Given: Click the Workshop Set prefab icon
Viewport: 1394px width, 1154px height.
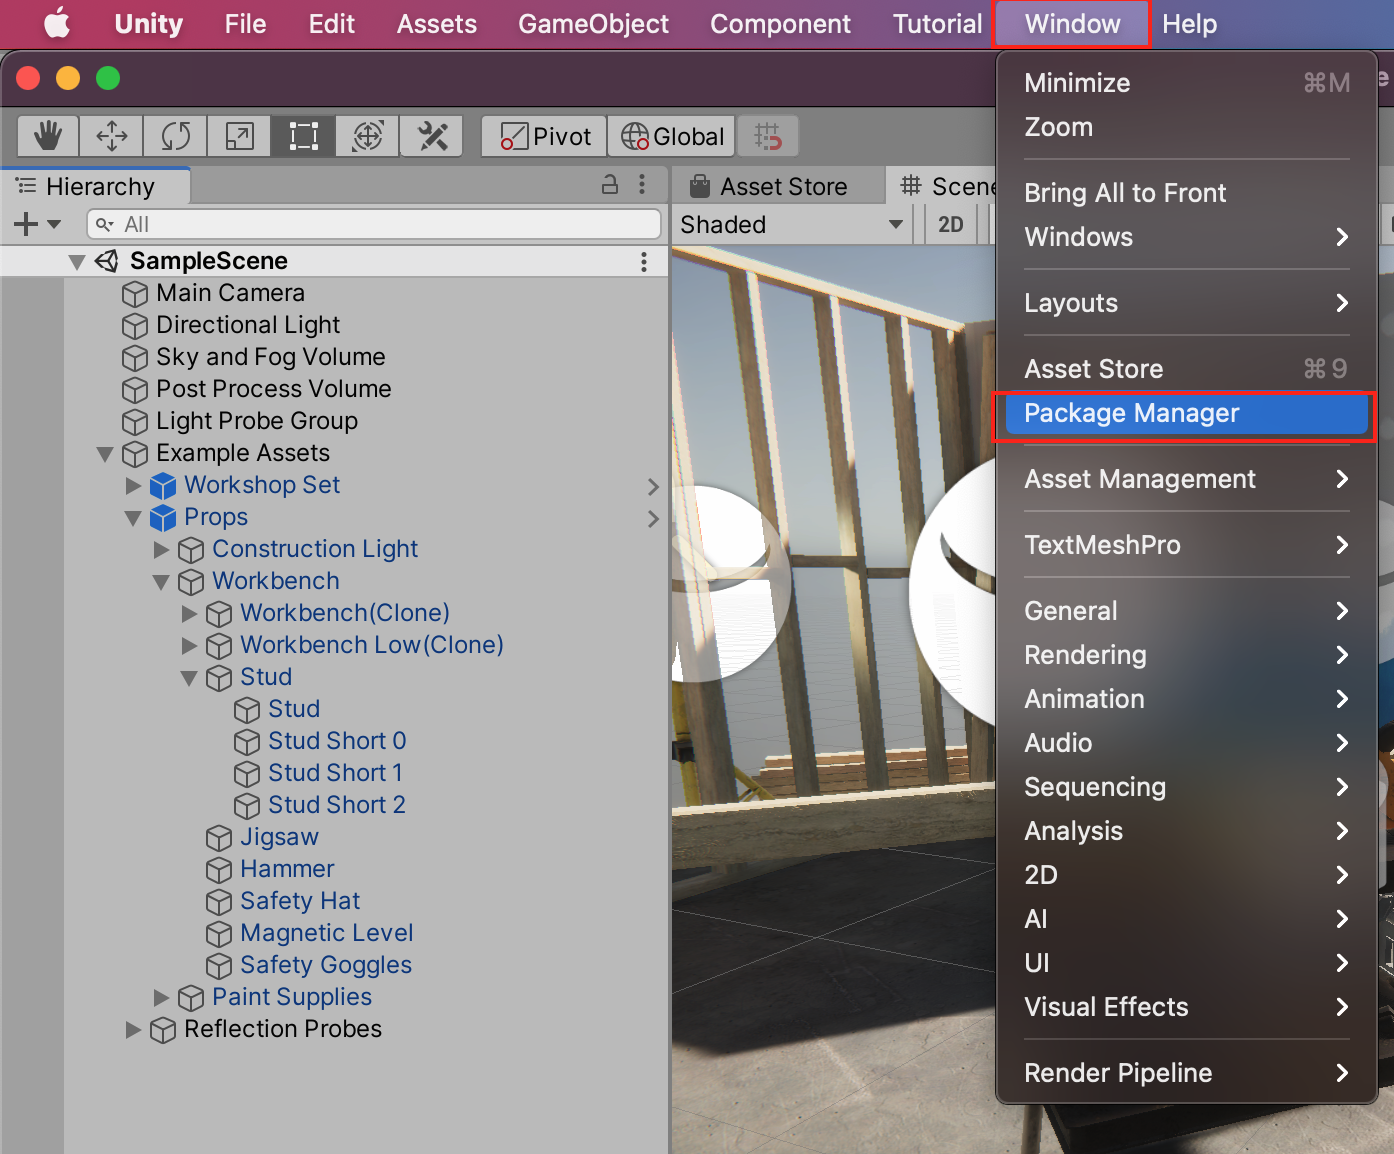Looking at the screenshot, I should [x=163, y=486].
